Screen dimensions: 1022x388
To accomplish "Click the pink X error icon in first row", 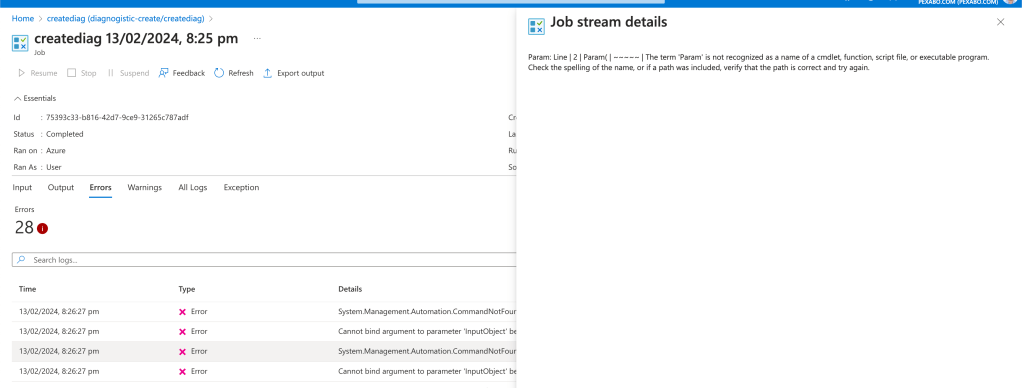I will (x=182, y=312).
